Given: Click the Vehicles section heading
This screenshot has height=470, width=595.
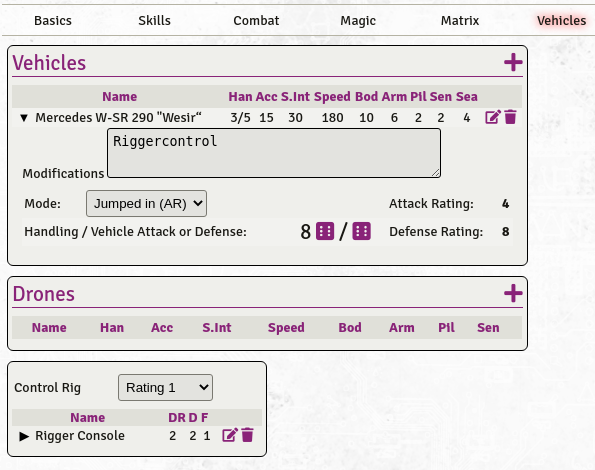Looking at the screenshot, I should coord(49,63).
